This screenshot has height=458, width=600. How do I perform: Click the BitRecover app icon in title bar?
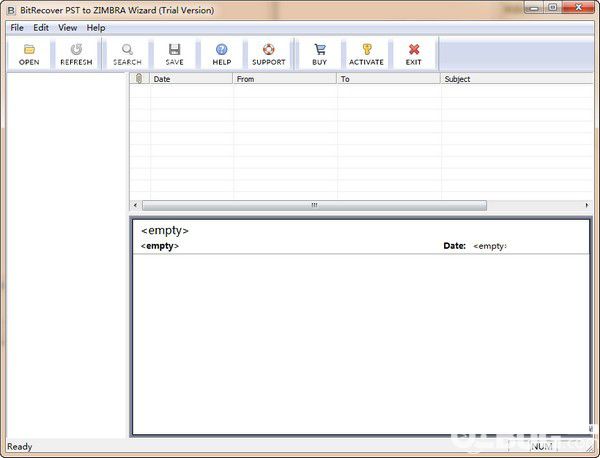[x=11, y=10]
